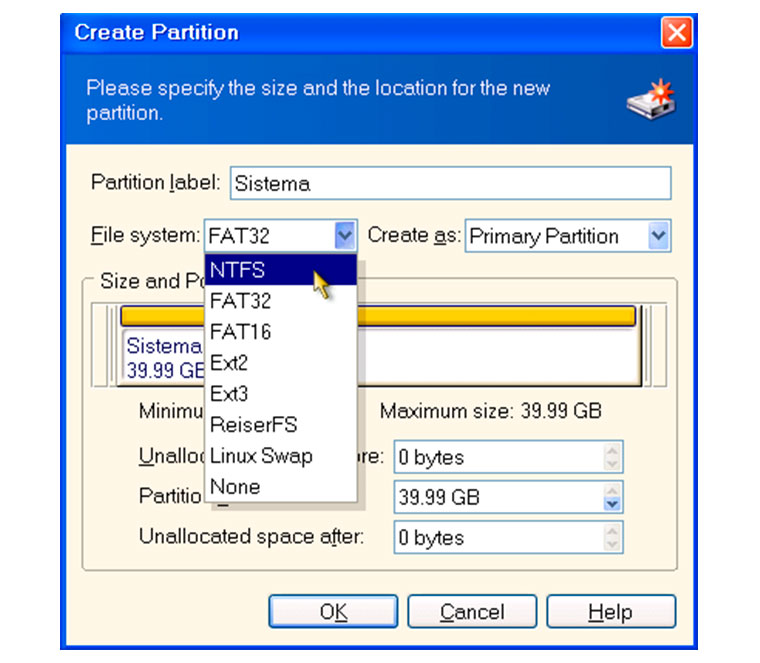Close the Create Partition dialog
Viewport: 760px width, 663px height.
[x=677, y=32]
